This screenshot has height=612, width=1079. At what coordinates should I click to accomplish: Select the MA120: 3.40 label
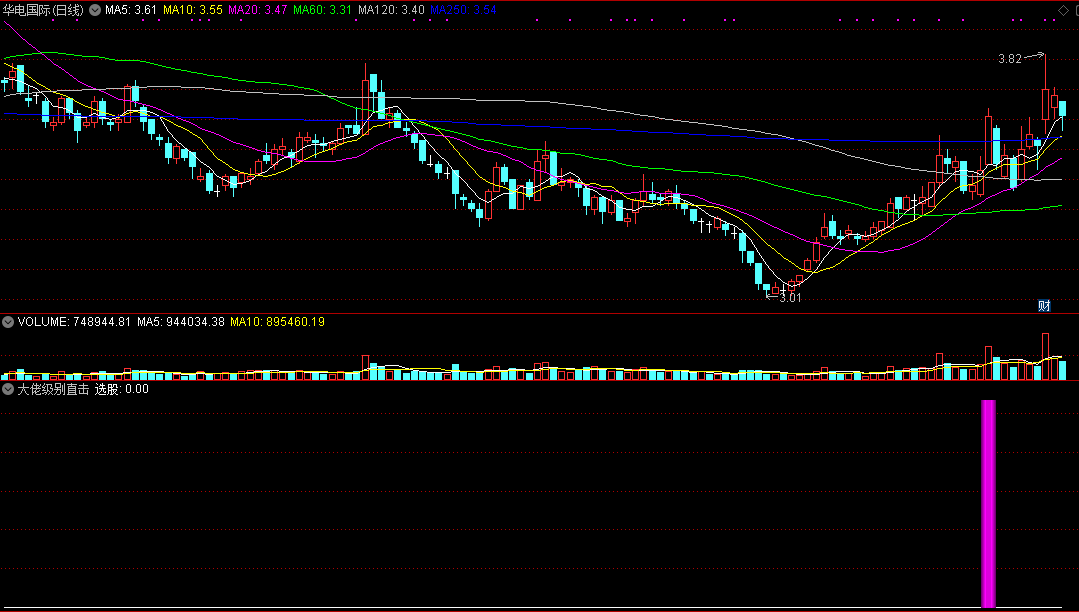(x=391, y=10)
